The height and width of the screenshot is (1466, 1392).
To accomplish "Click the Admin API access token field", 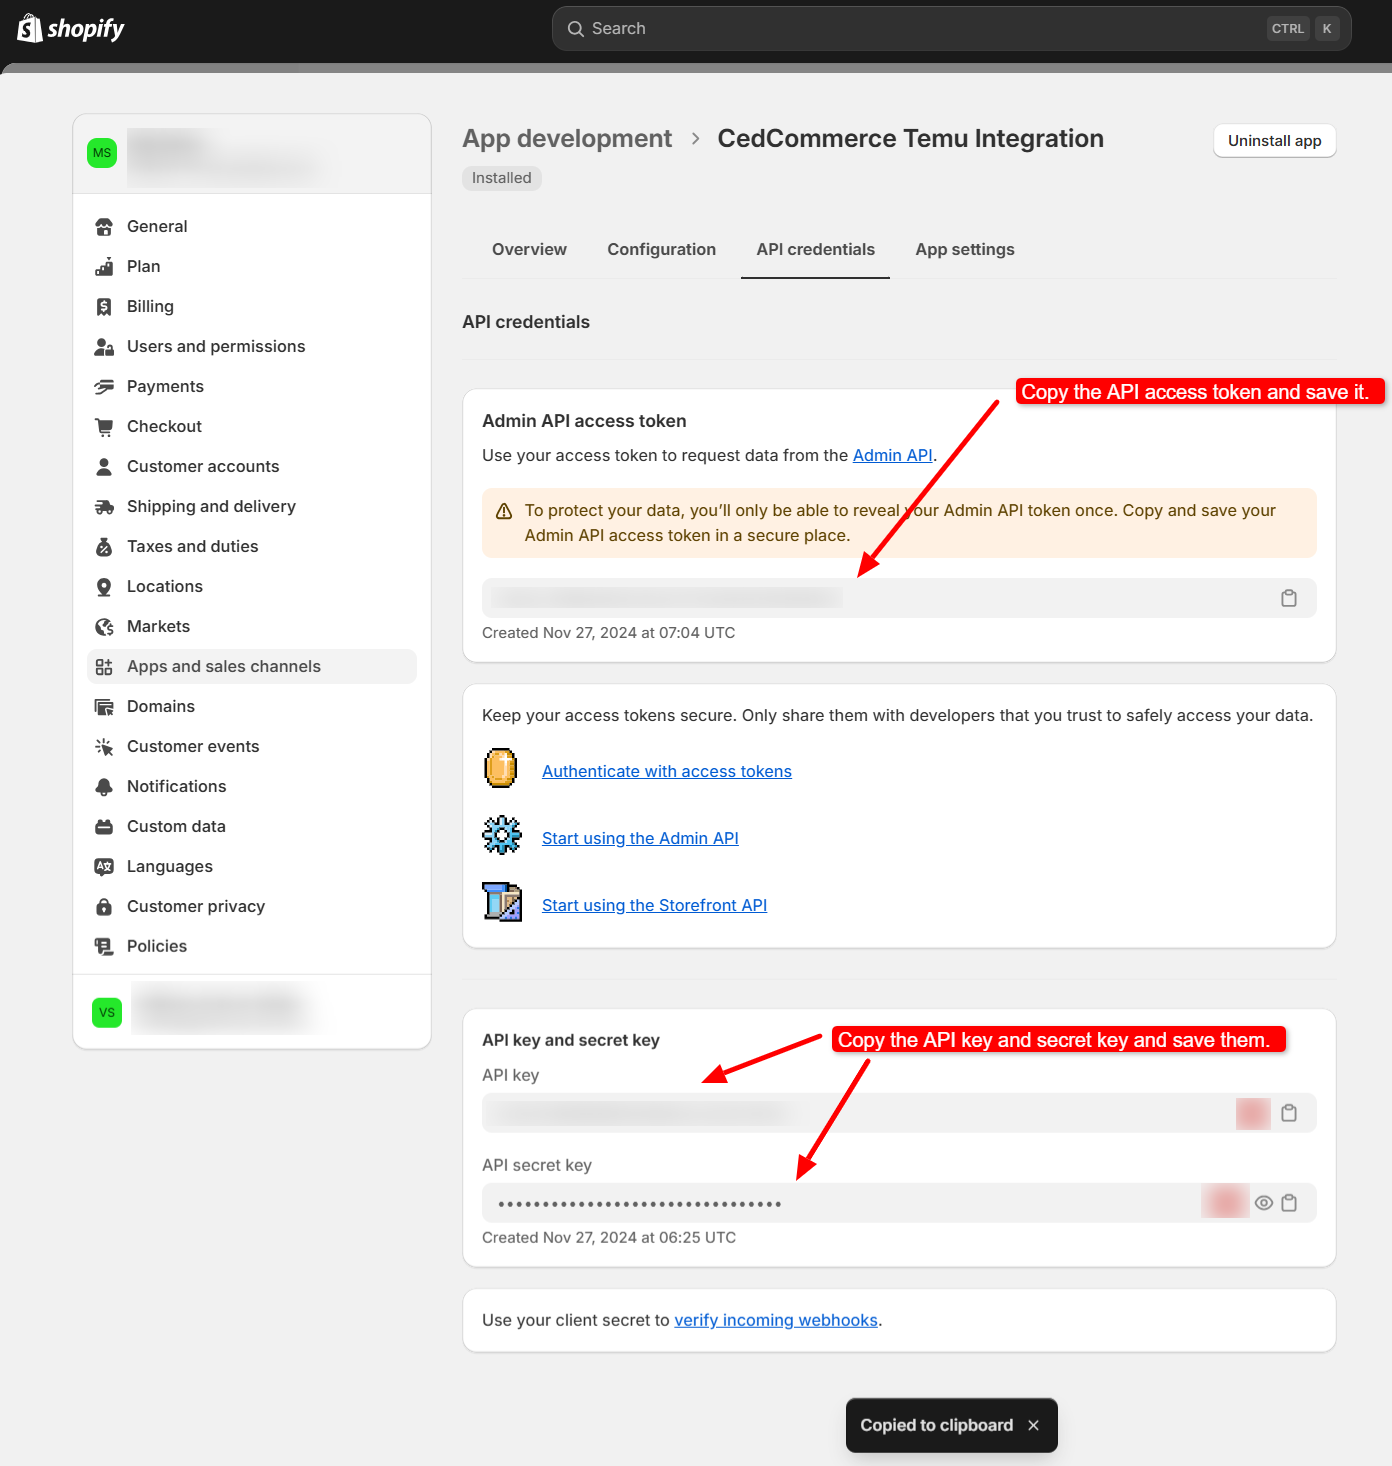I will (x=899, y=598).
